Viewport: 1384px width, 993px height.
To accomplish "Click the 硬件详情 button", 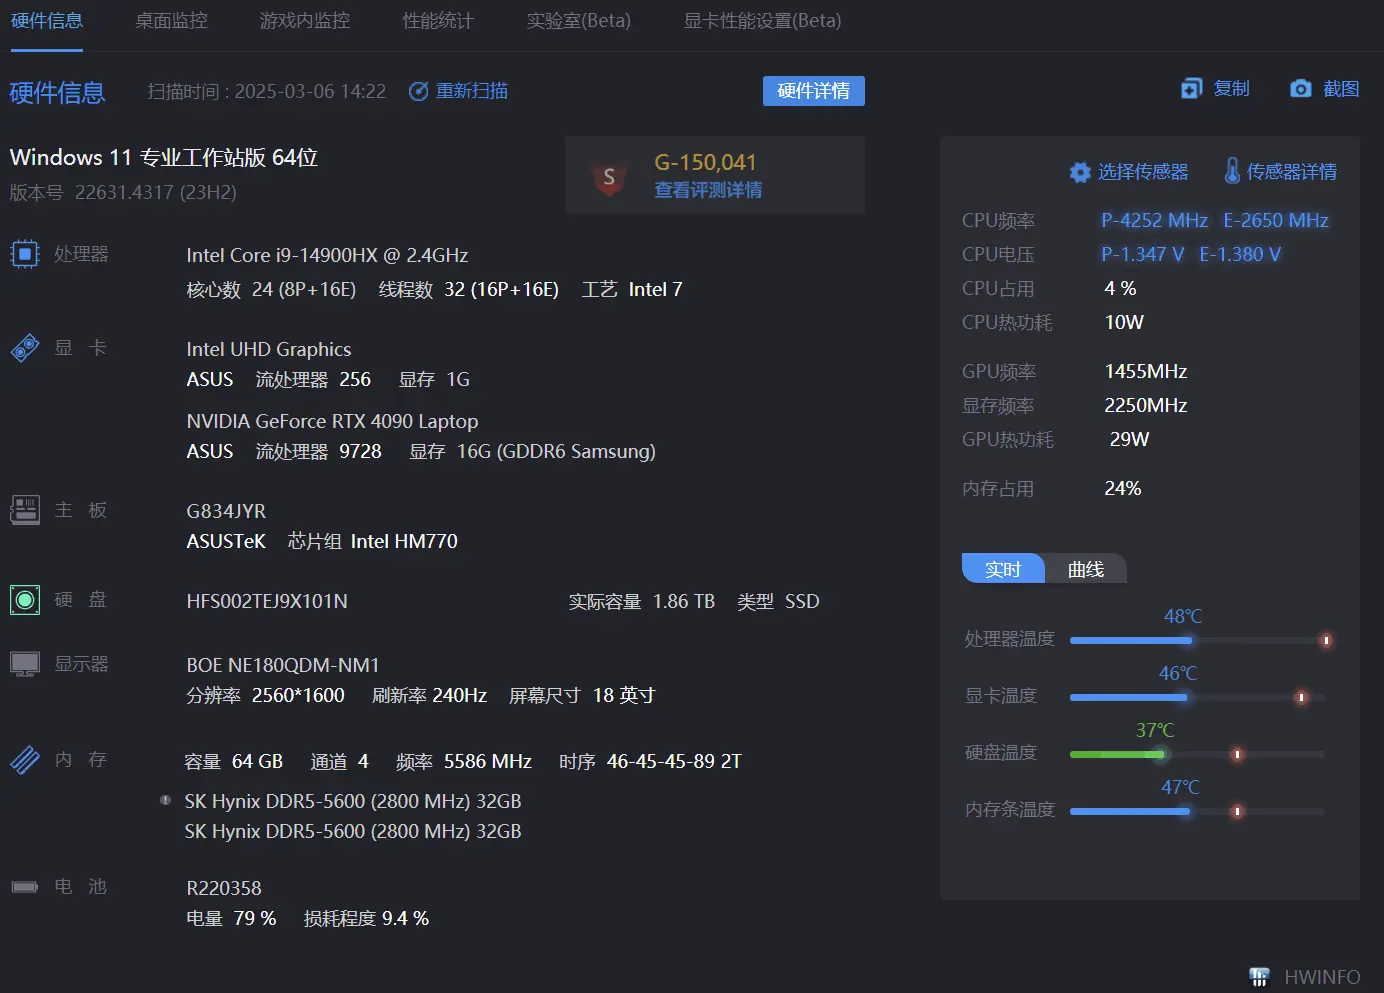I will [814, 91].
